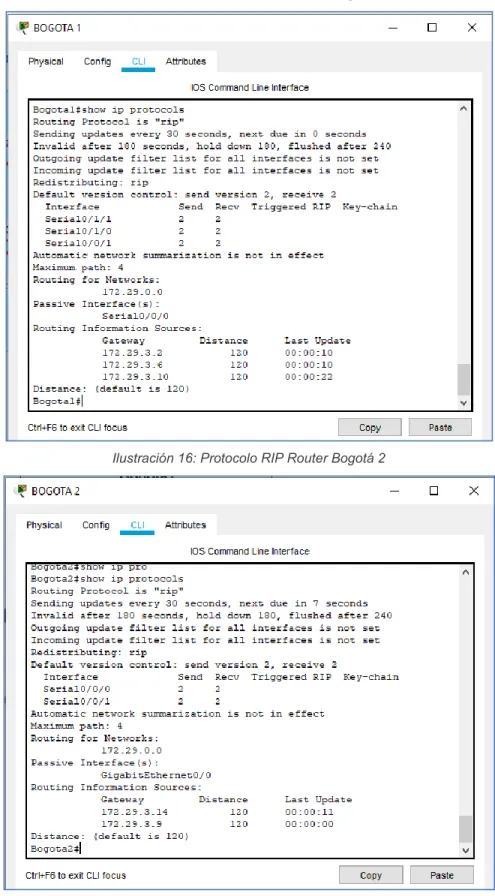The width and height of the screenshot is (495, 896).
Task: Click Copy button in BOGOTA 1 window
Action: point(370,427)
